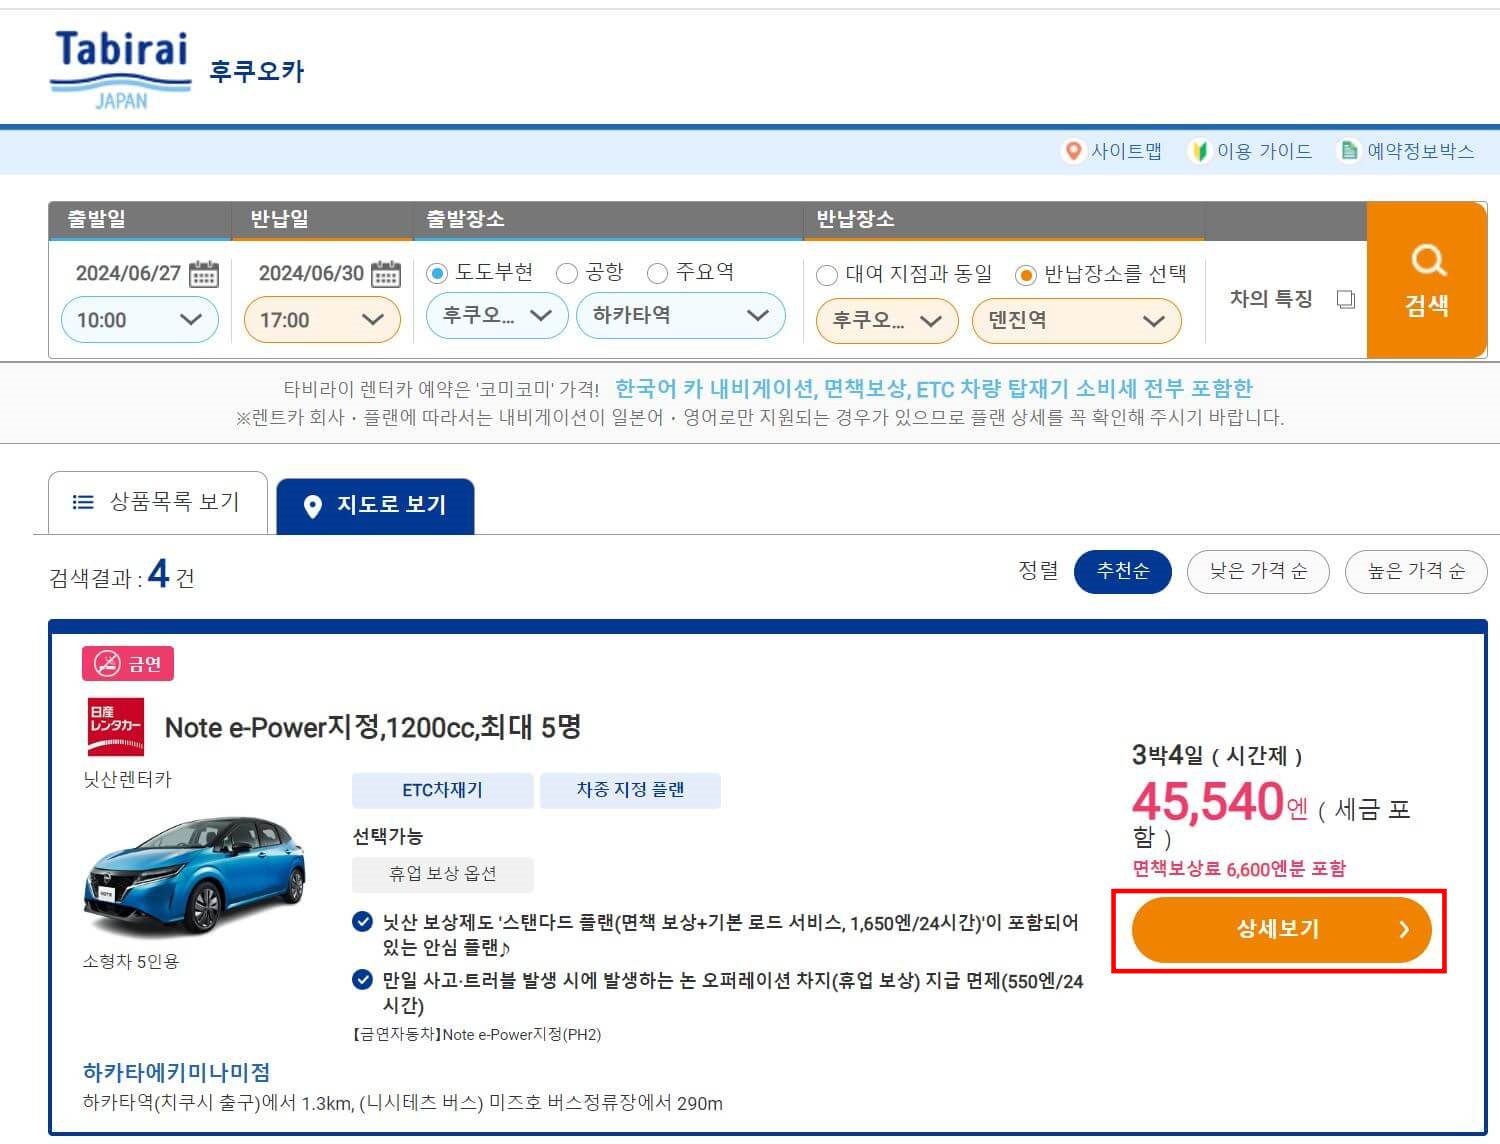Viewport: 1500px width, 1144px height.
Task: Click the 45,540엔 price text
Action: click(1219, 802)
